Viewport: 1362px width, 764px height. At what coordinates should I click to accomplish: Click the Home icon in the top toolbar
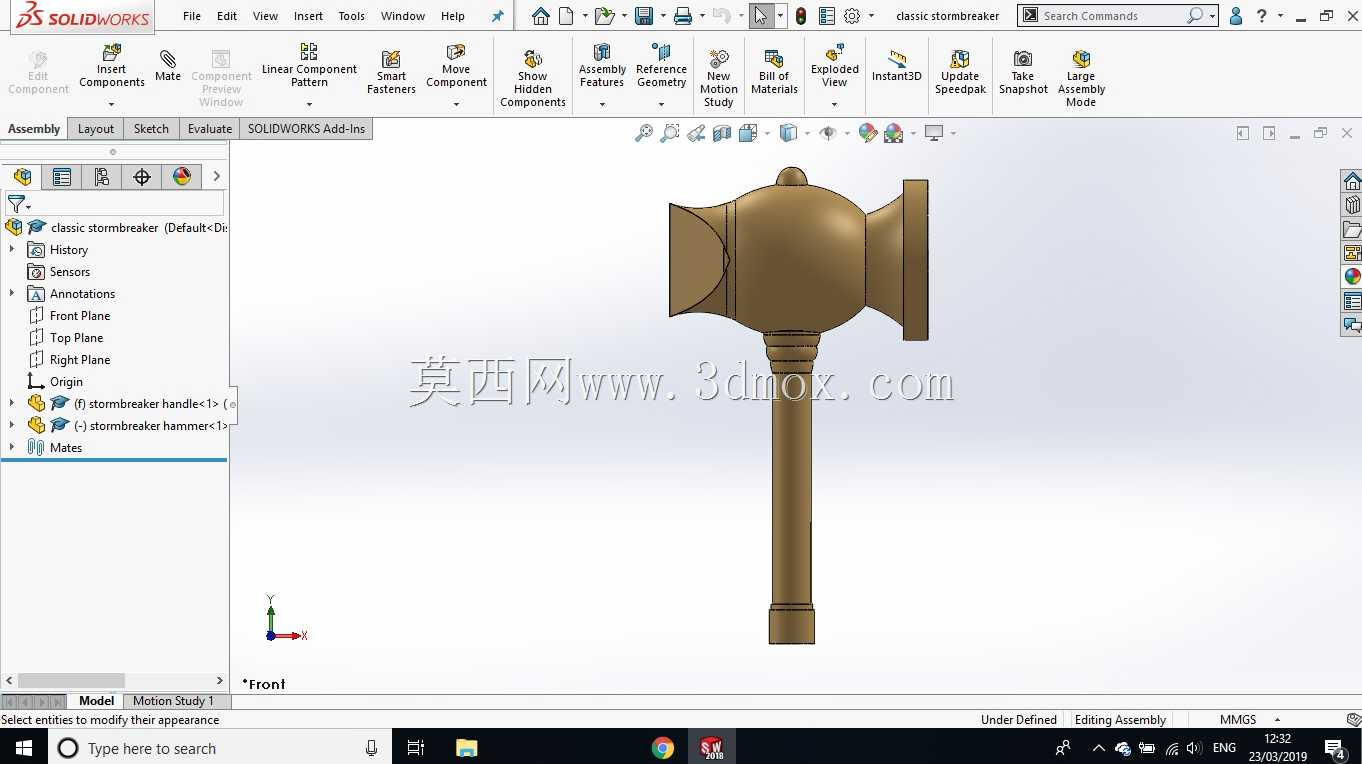tap(540, 16)
